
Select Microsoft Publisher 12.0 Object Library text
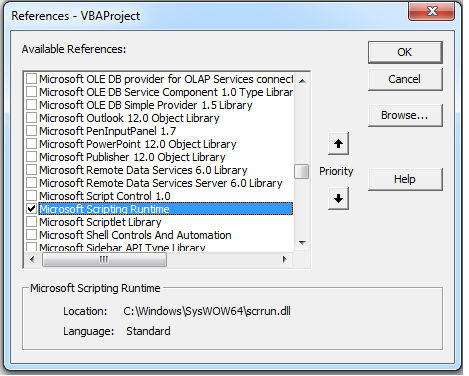click(132, 157)
